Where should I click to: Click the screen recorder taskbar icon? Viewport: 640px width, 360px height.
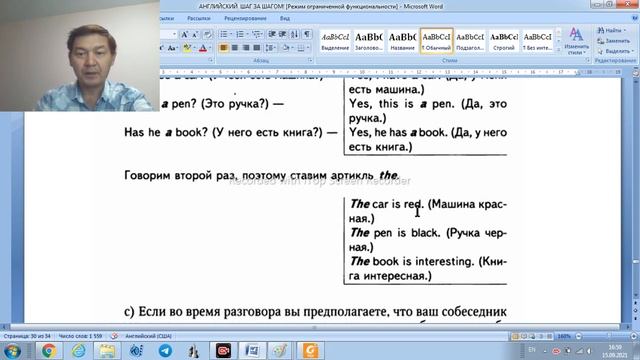tap(223, 351)
